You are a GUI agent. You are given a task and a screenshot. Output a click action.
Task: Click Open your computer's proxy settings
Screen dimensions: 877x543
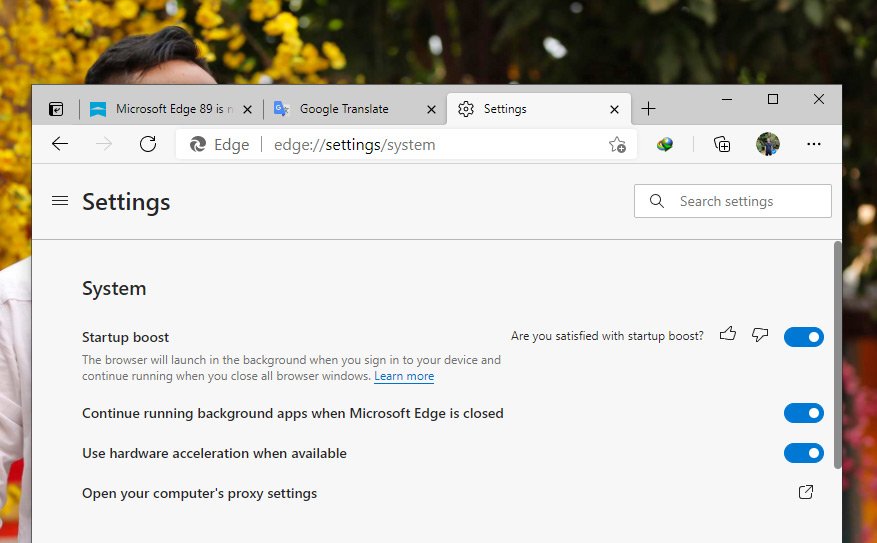pos(200,493)
